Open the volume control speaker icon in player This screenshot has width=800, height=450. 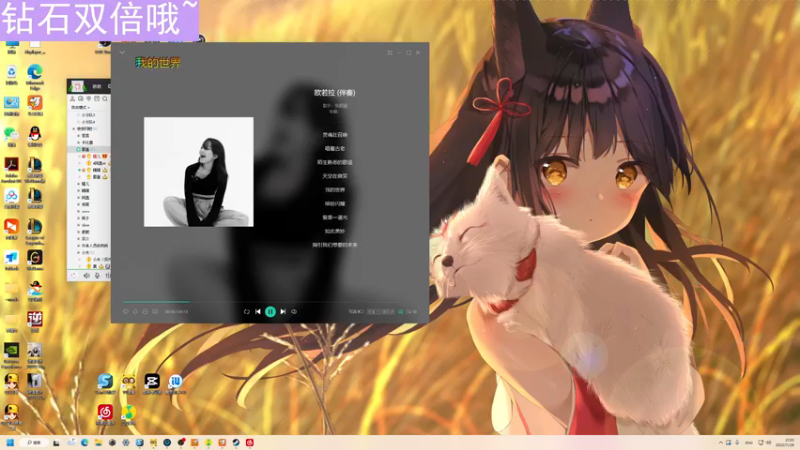[x=294, y=311]
